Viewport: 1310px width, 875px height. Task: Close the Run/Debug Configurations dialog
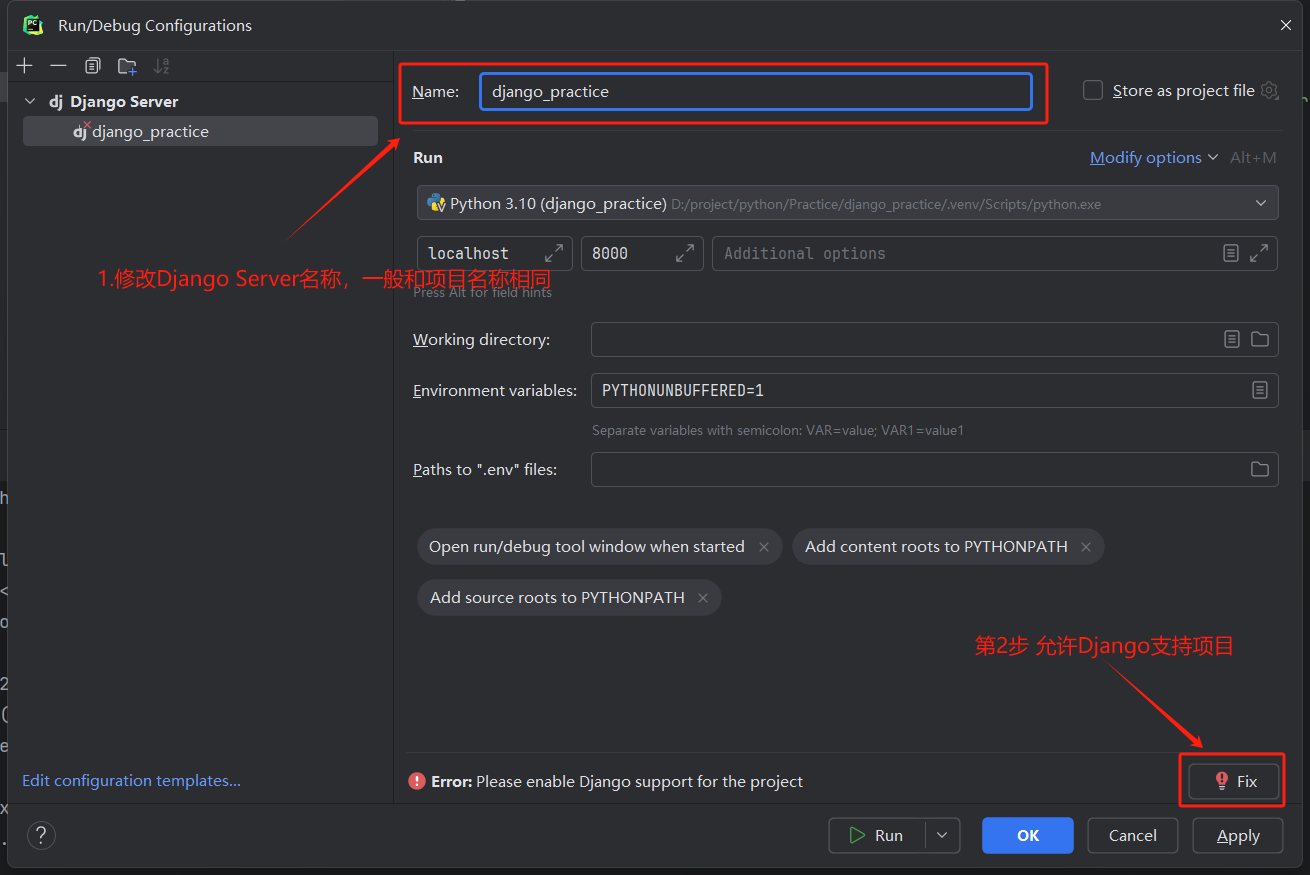1286,26
